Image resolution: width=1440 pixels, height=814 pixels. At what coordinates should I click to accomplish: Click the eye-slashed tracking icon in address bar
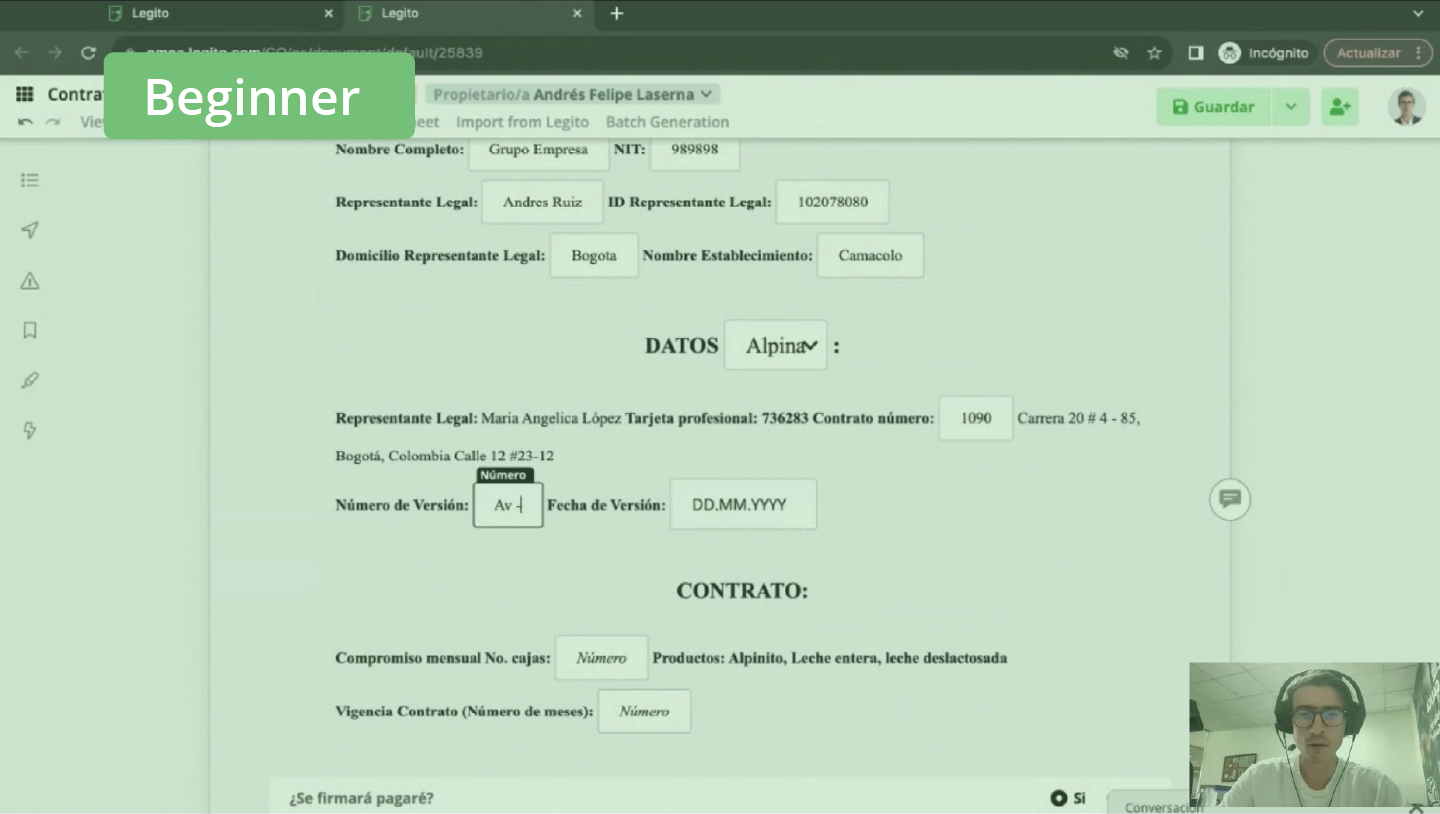click(1121, 53)
